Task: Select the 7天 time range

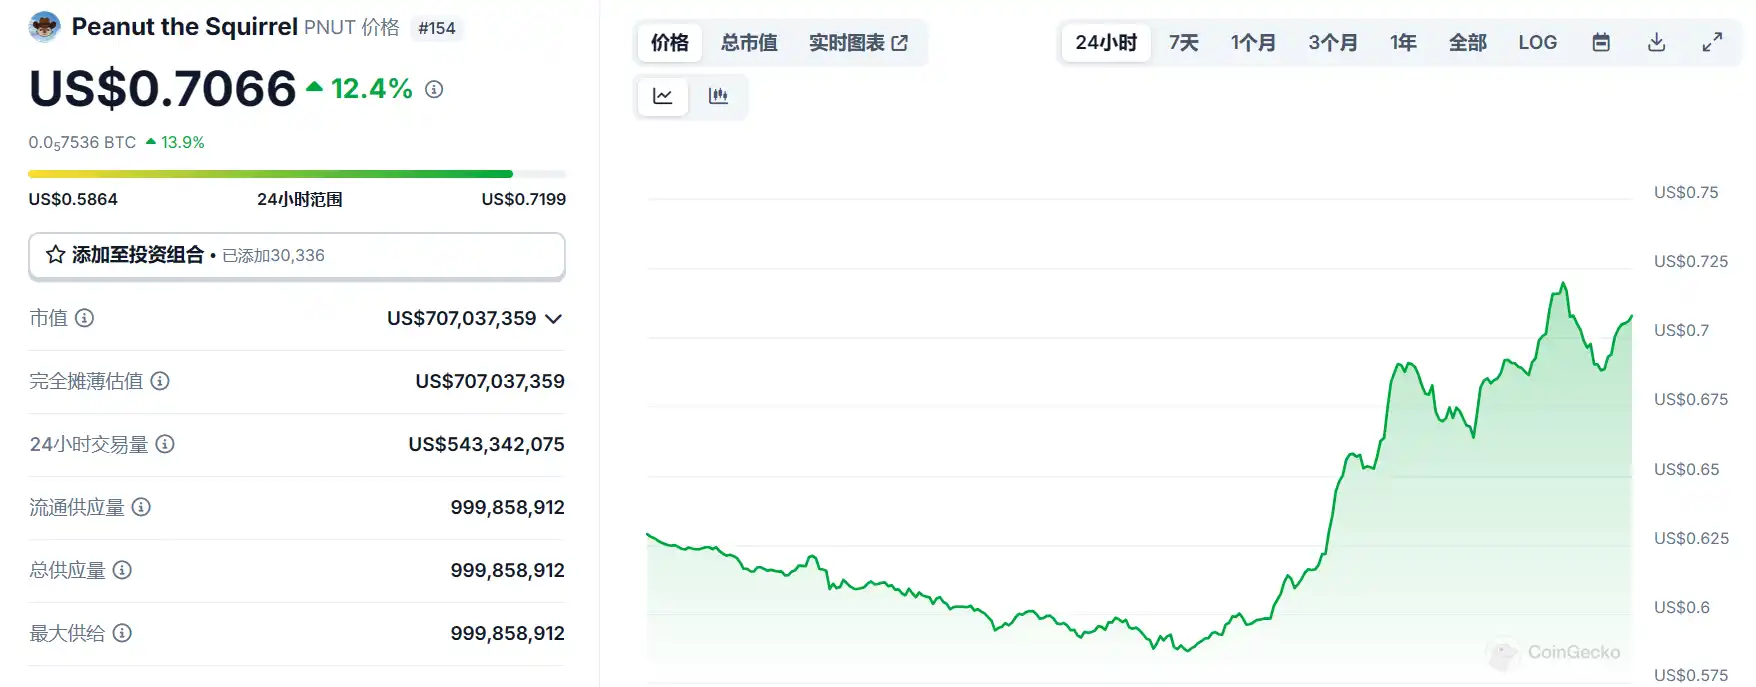Action: [x=1184, y=43]
